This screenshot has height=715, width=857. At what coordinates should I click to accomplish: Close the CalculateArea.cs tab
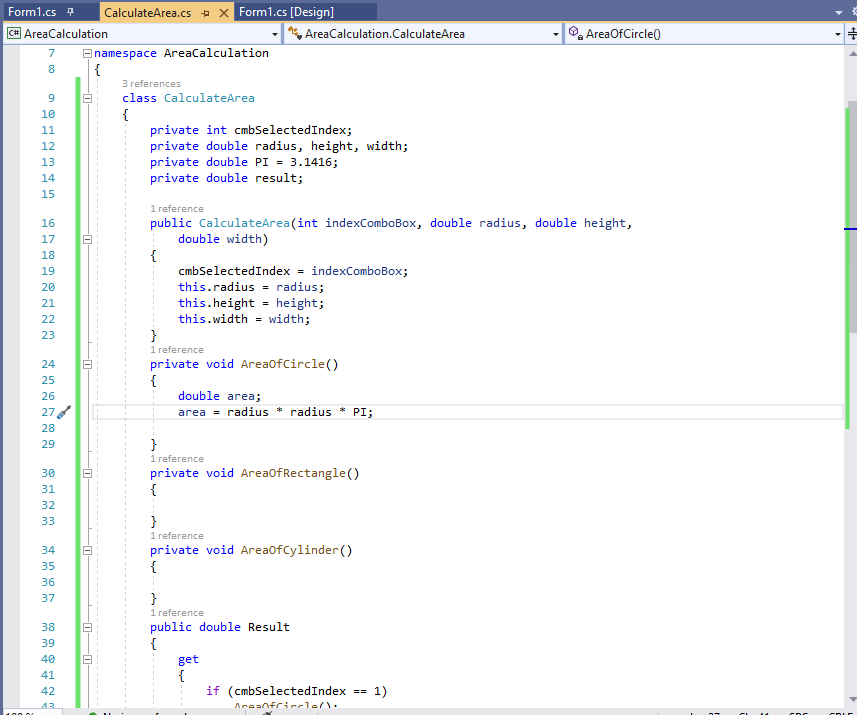tap(224, 13)
